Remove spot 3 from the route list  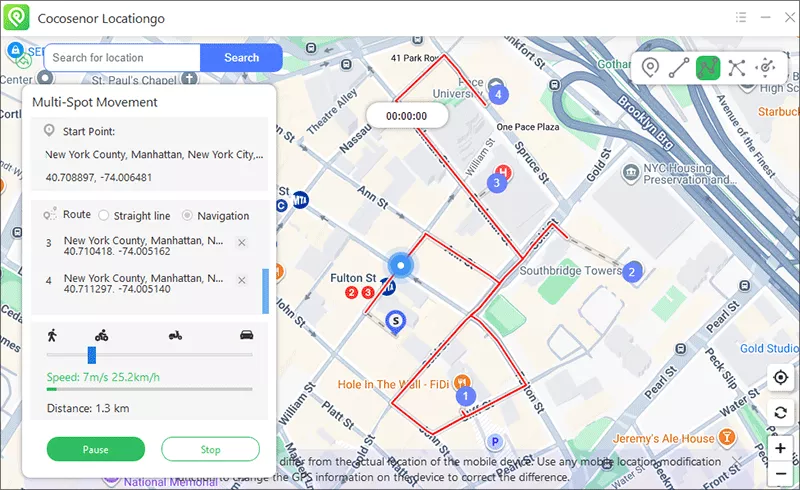pos(241,243)
